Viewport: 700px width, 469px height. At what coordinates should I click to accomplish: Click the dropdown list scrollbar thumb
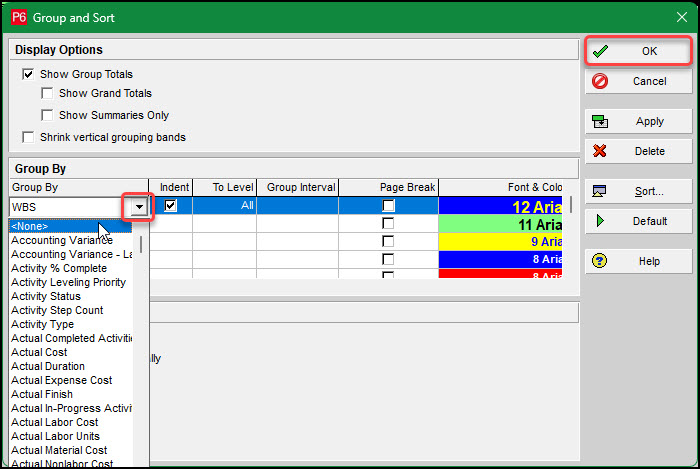tap(141, 245)
